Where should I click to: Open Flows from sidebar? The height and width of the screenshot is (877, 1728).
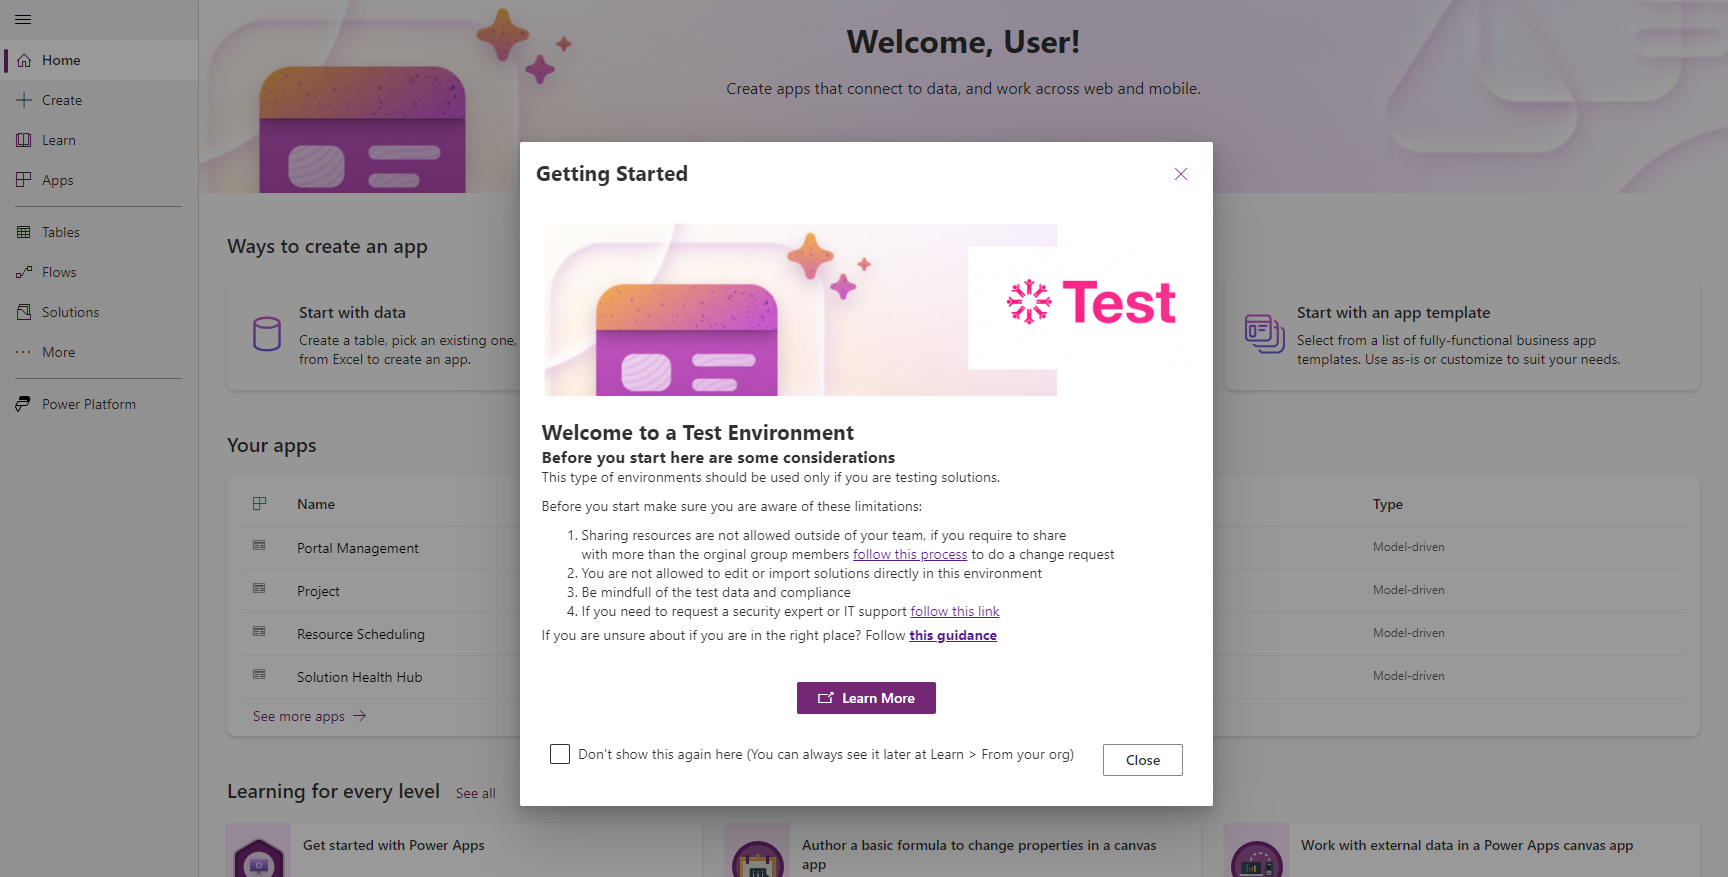[x=99, y=272]
